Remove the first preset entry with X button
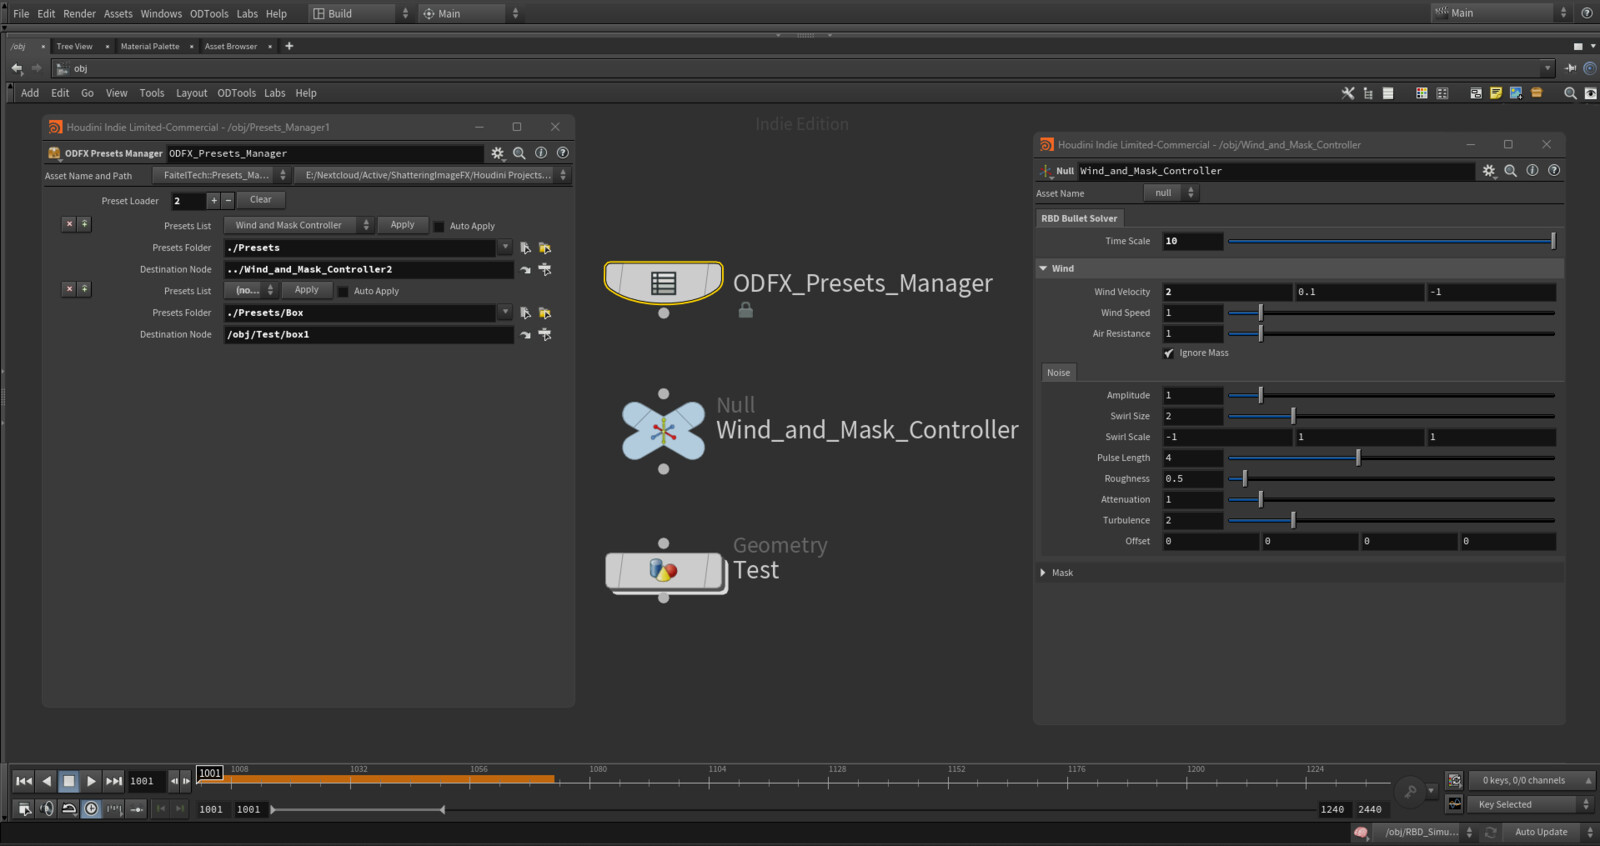 (69, 224)
